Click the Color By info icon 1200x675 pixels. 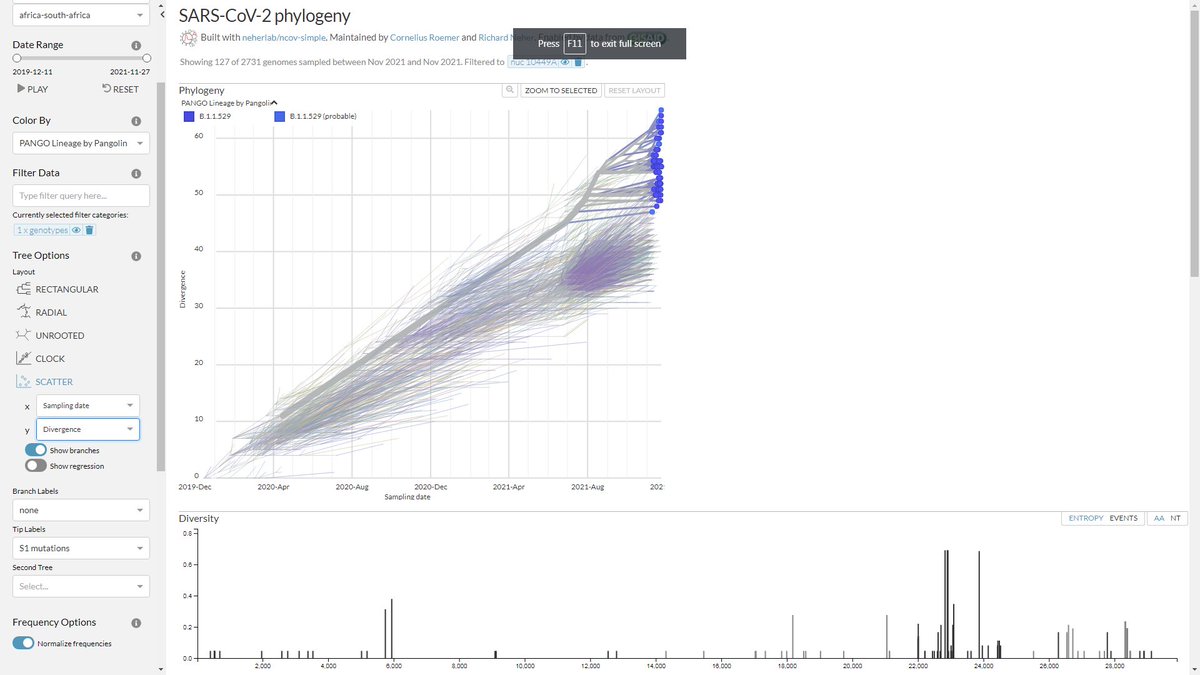click(136, 120)
